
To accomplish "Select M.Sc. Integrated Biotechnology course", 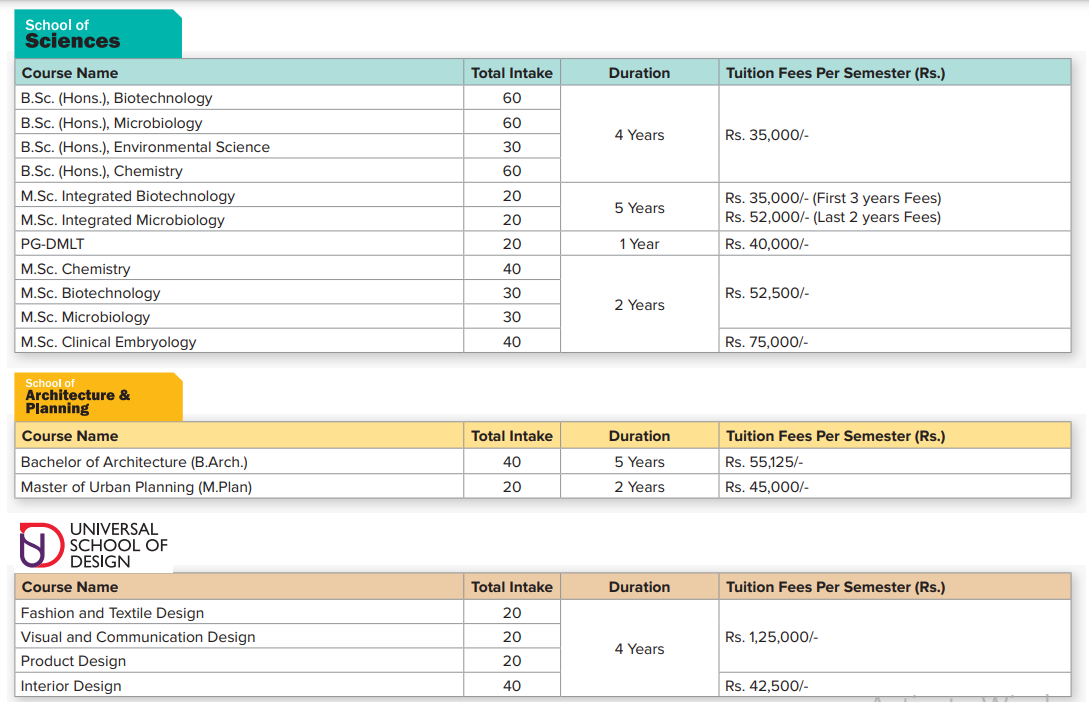I will [128, 196].
